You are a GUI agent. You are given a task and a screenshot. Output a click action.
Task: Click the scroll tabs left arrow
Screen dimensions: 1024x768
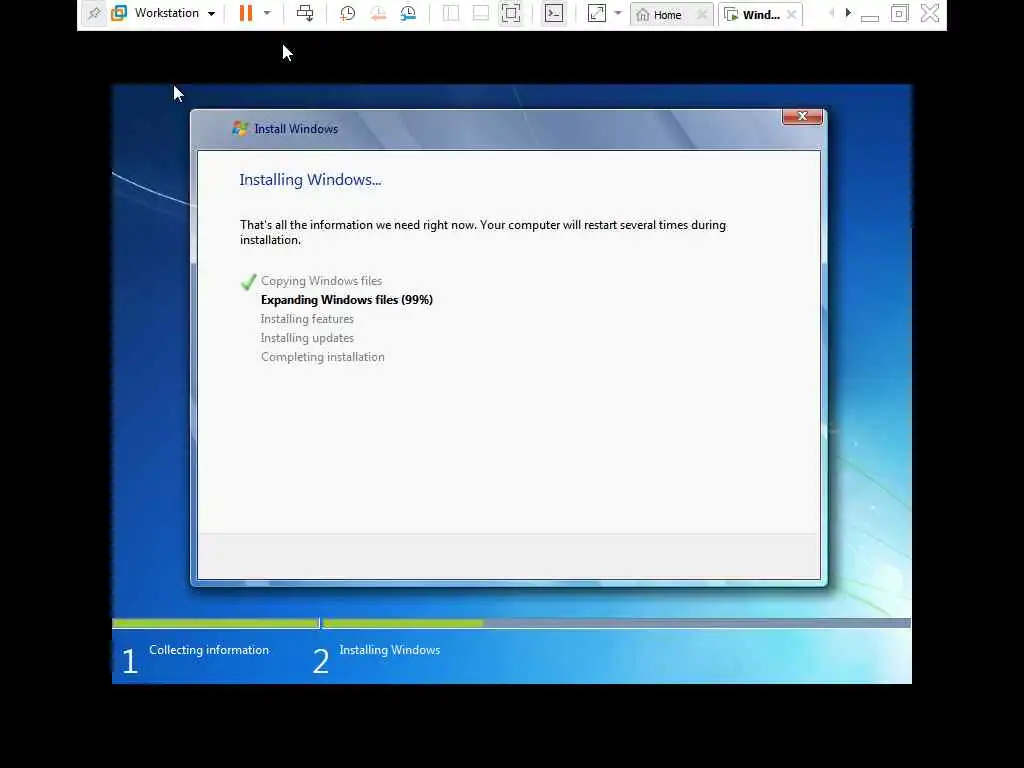831,12
